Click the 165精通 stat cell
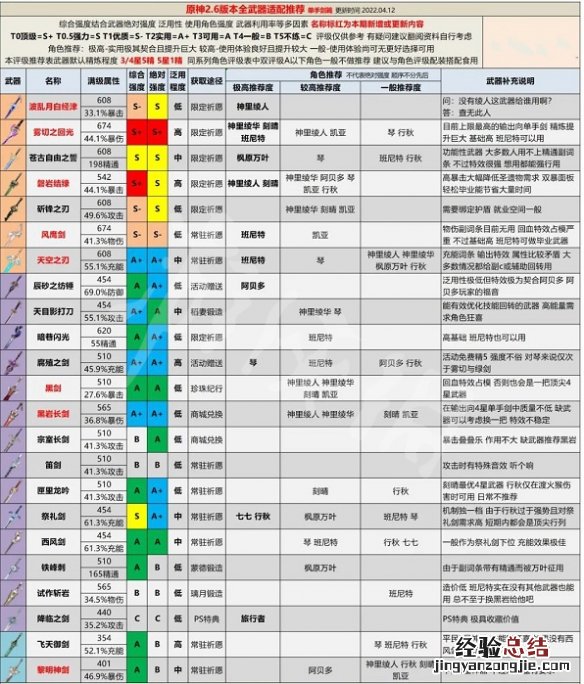The width and height of the screenshot is (584, 684). [104, 574]
